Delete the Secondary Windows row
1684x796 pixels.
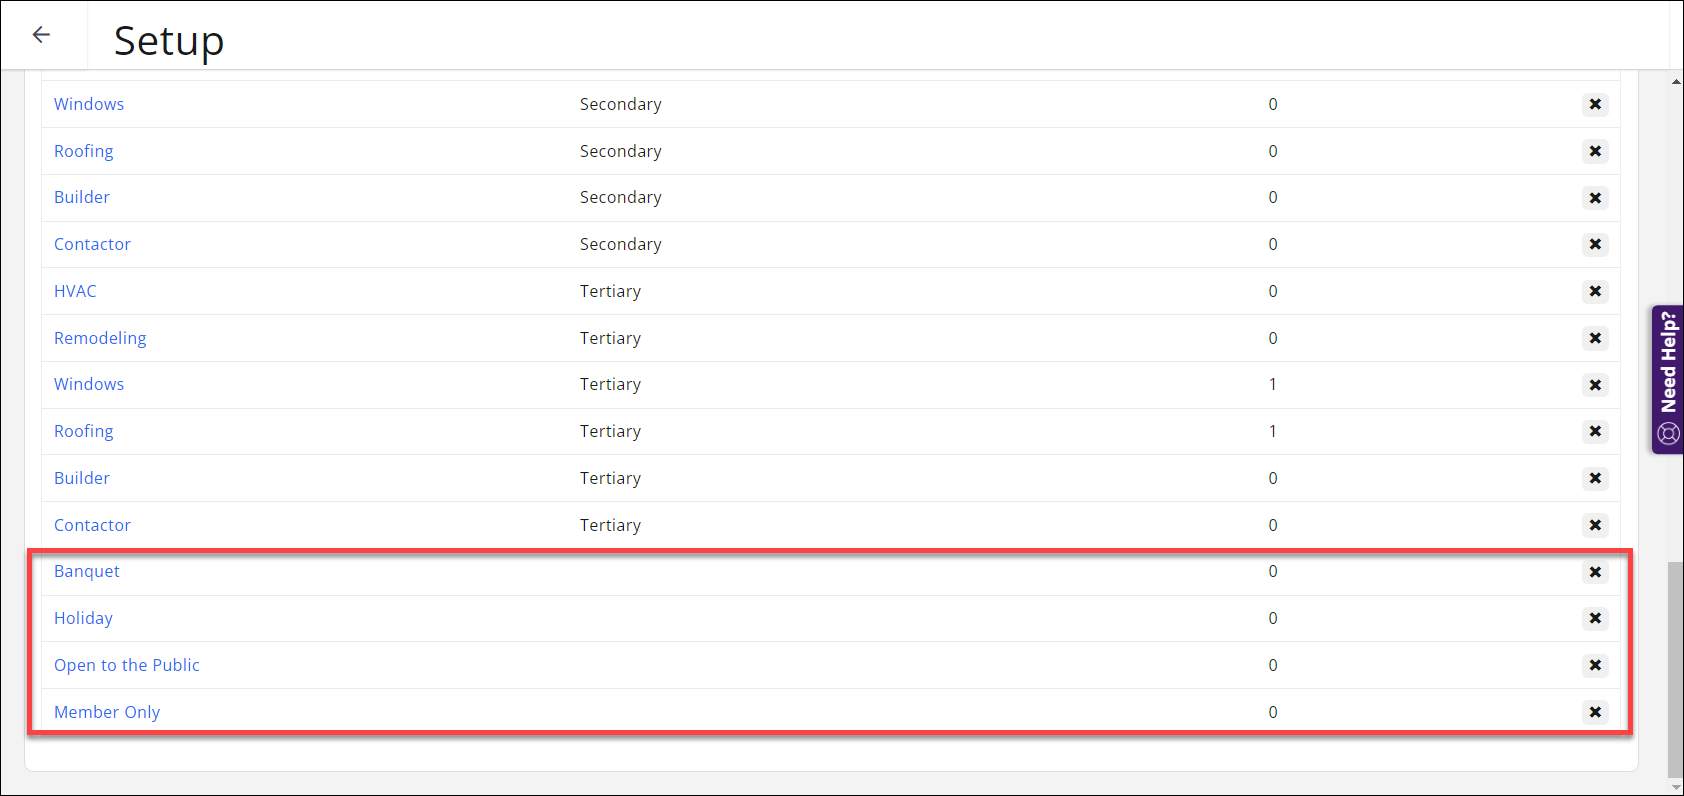pos(1595,104)
